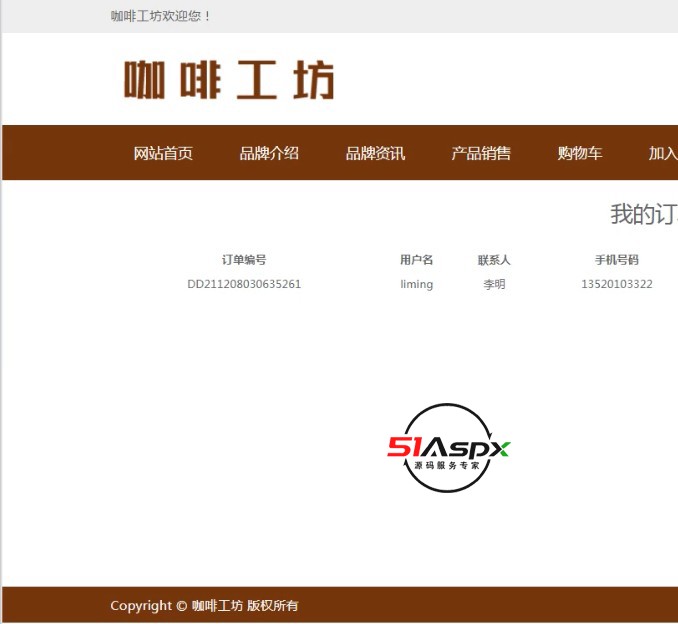Screen dimensions: 678x624
Task: Click the username liming cell
Action: point(416,284)
